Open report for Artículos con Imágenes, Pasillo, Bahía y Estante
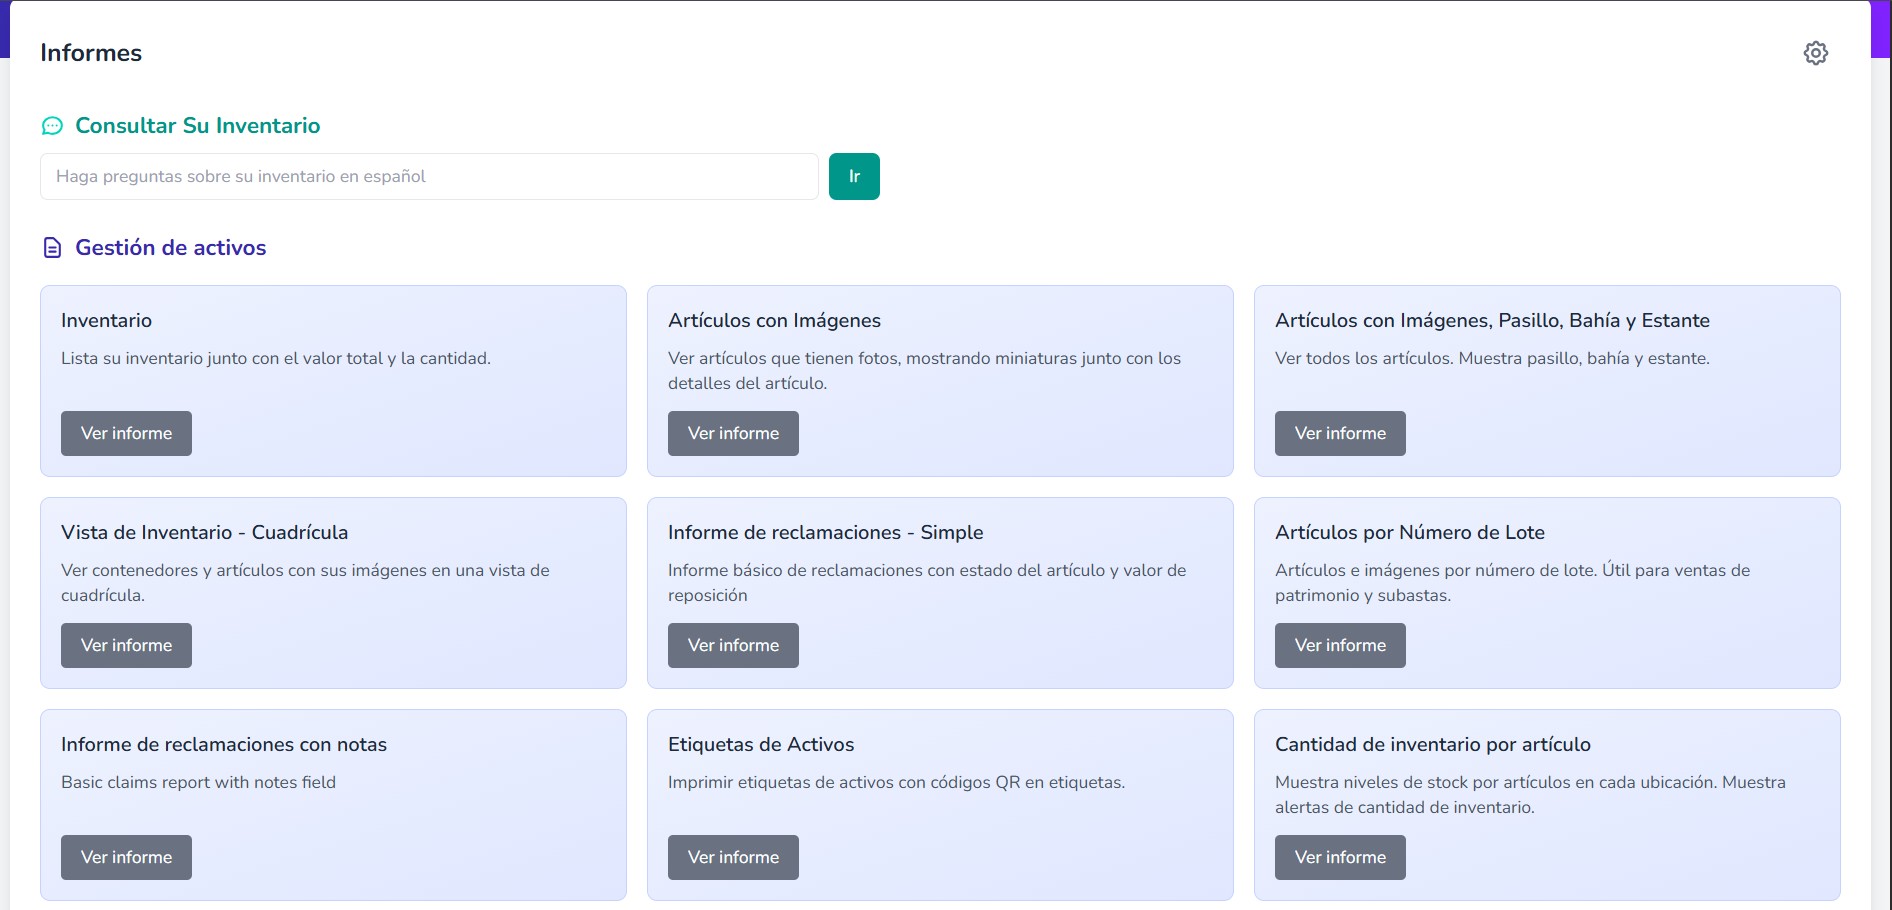 click(x=1340, y=434)
